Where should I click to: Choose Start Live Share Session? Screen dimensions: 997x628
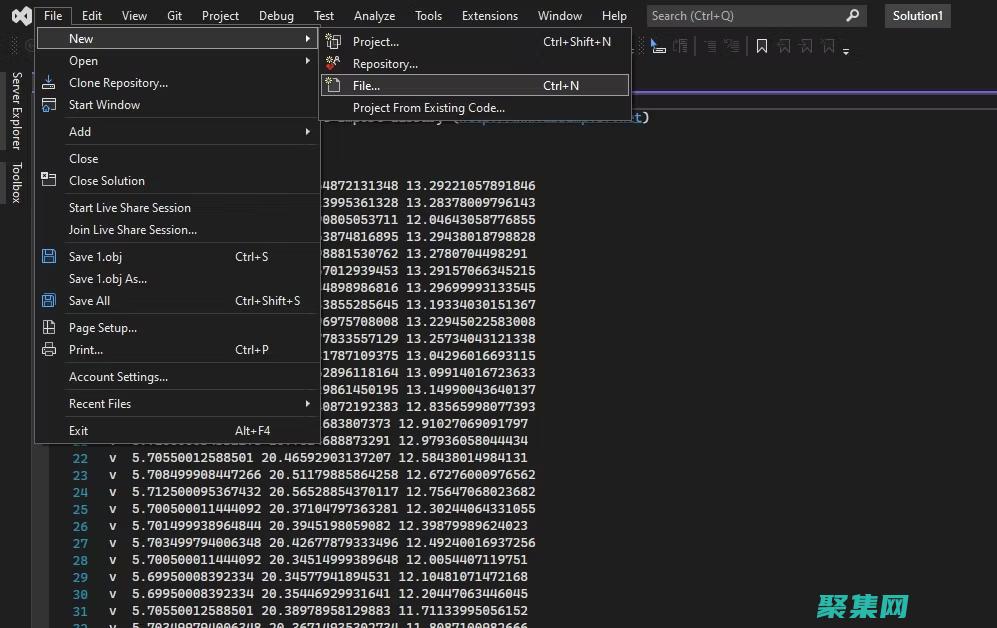point(129,208)
